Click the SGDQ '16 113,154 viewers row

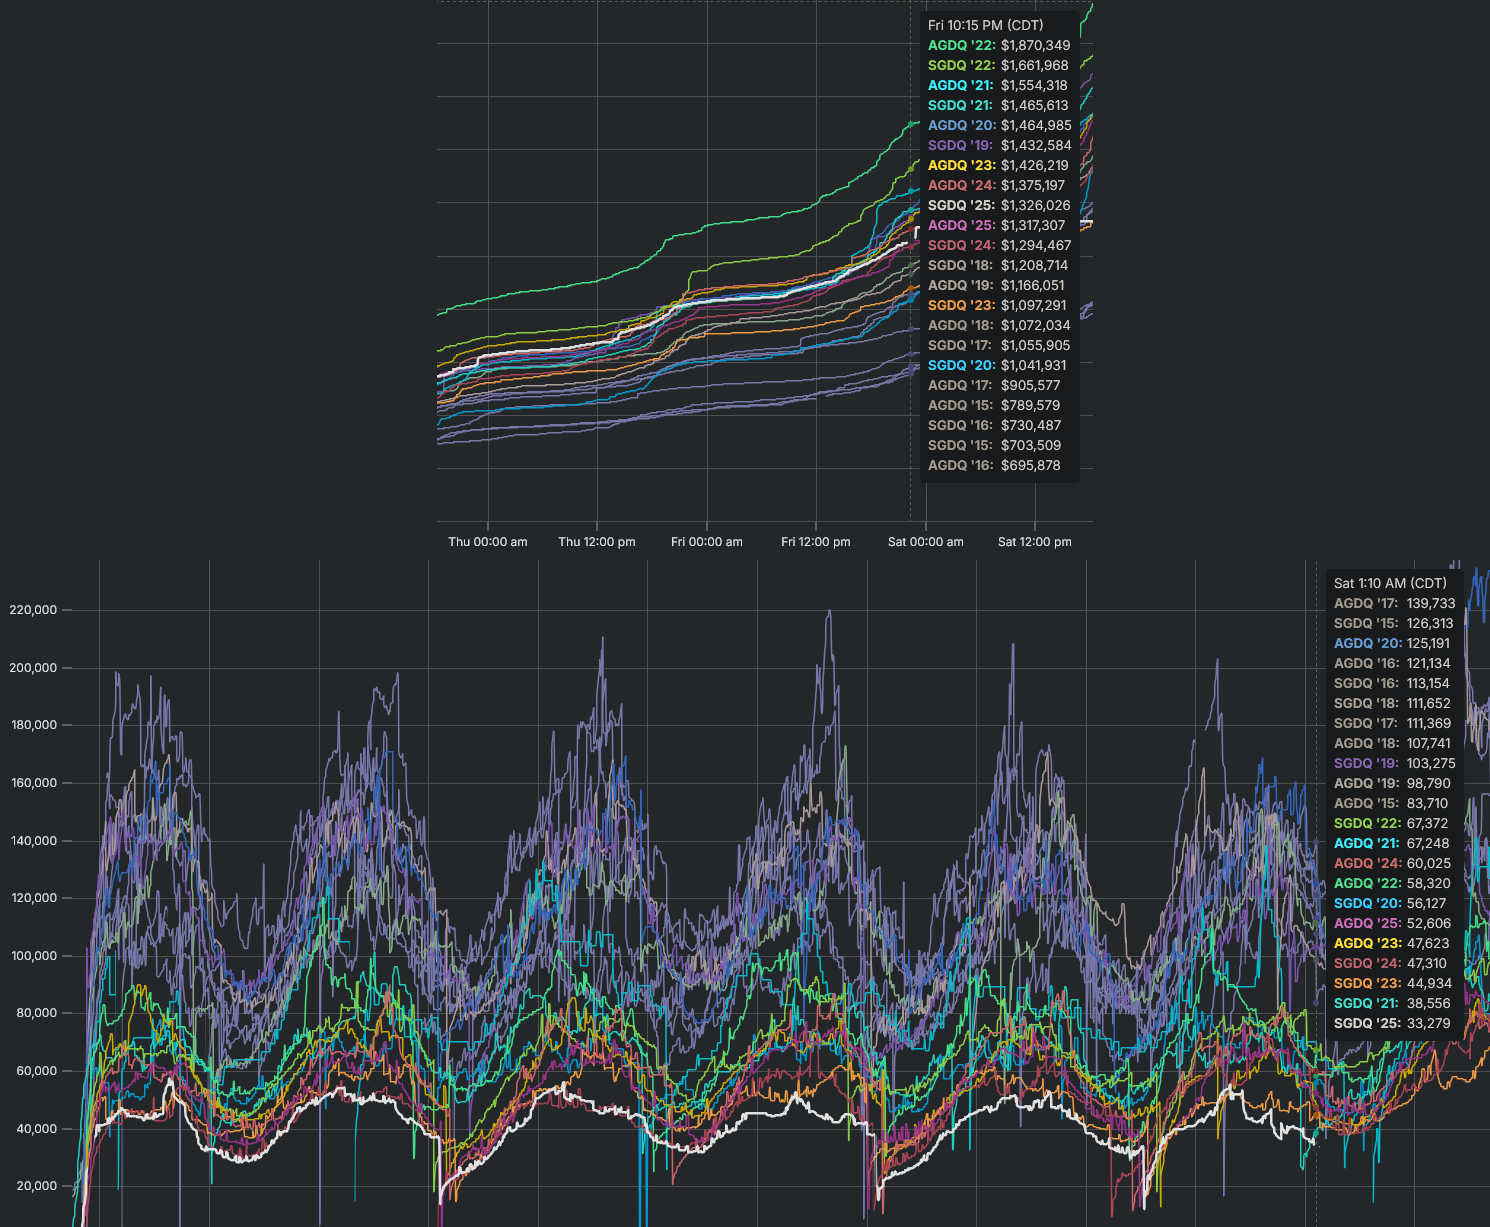point(1392,683)
